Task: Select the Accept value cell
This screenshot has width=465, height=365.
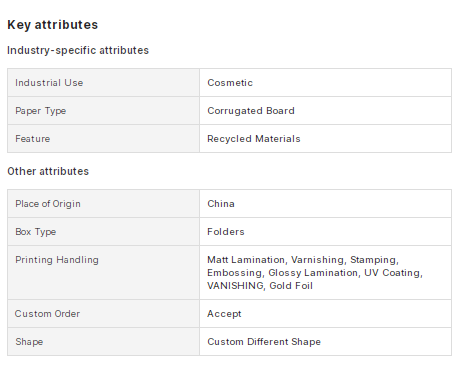Action: coord(326,314)
